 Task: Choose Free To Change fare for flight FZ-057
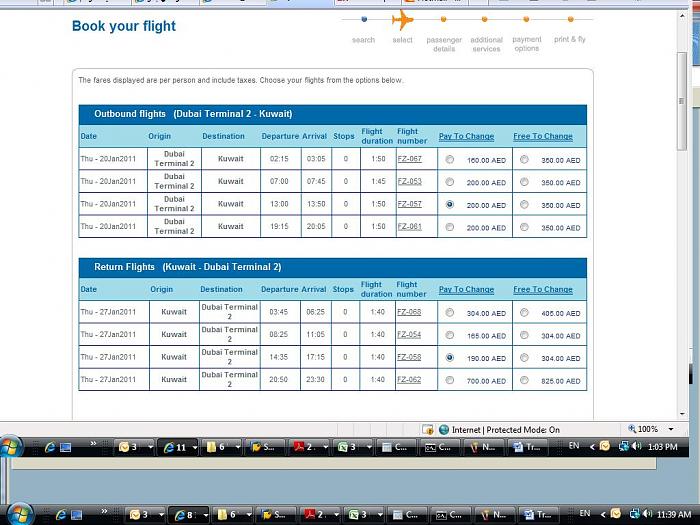pyautogui.click(x=524, y=204)
